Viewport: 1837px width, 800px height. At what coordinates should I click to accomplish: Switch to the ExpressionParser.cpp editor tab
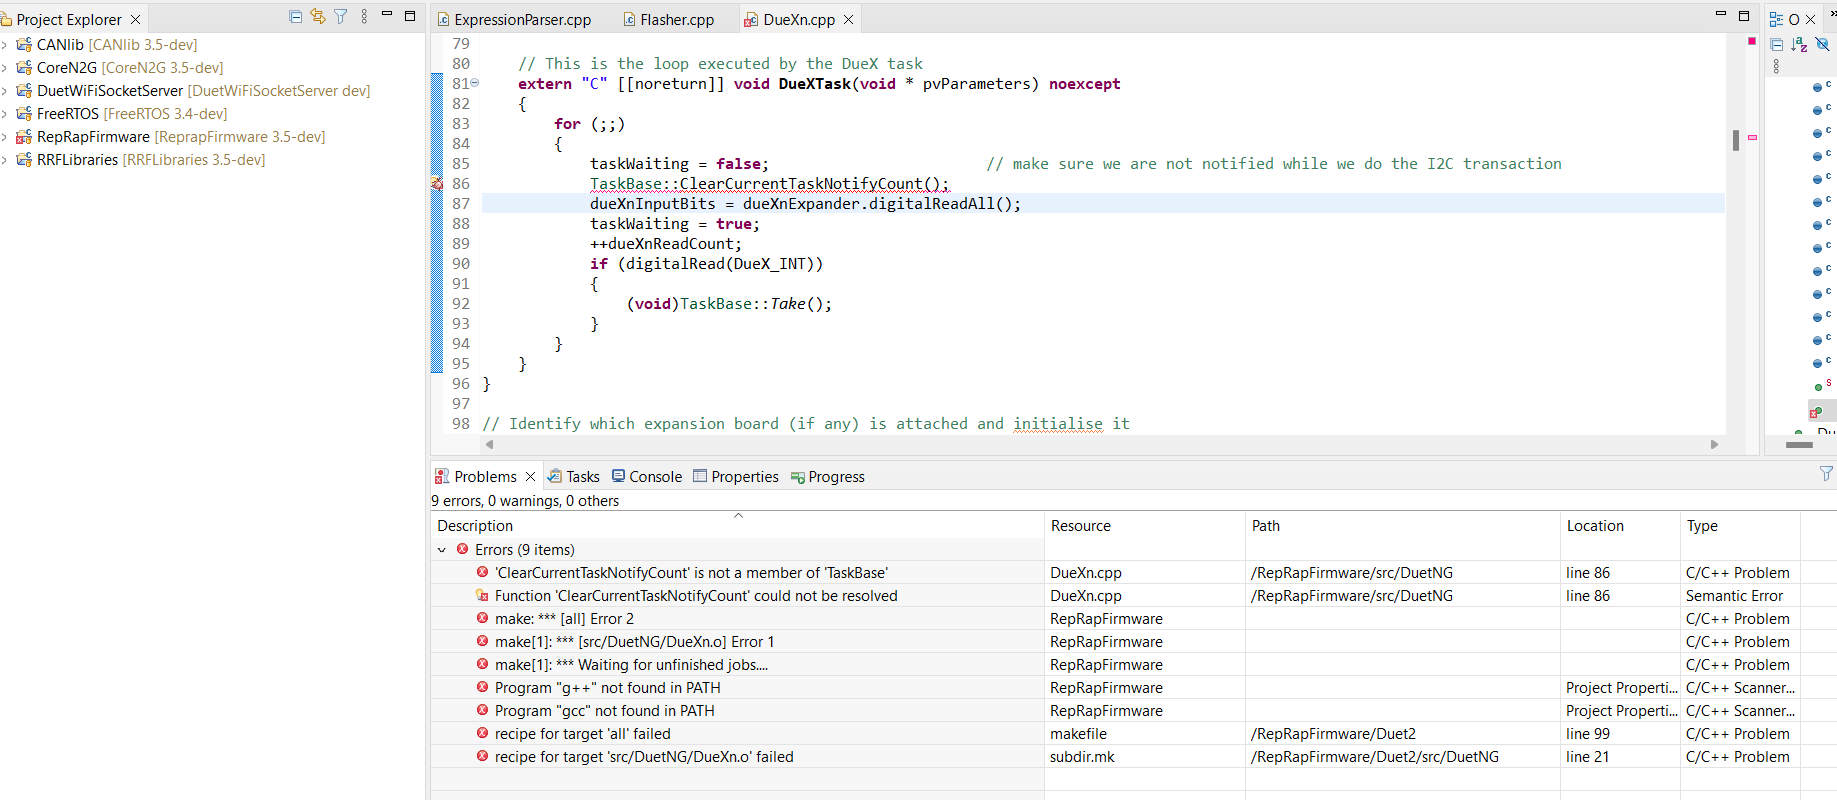(514, 19)
